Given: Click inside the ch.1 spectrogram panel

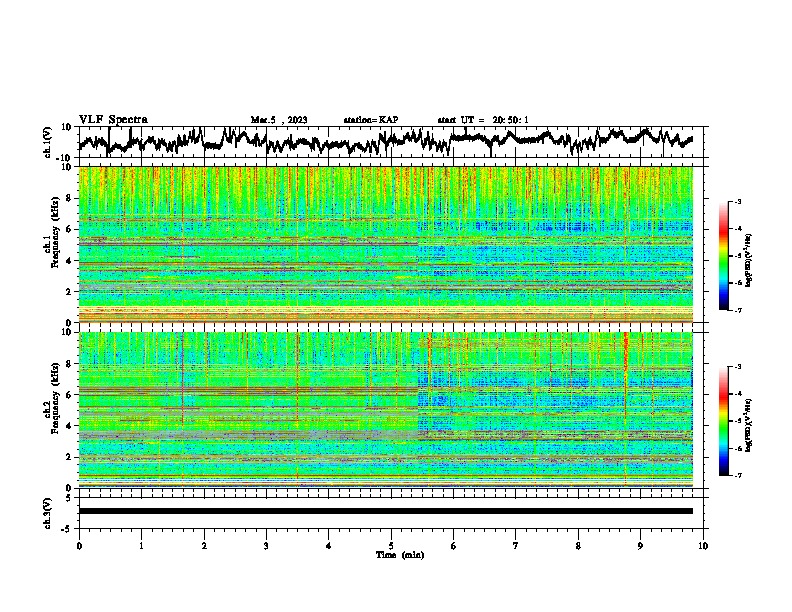Looking at the screenshot, I should [385, 244].
